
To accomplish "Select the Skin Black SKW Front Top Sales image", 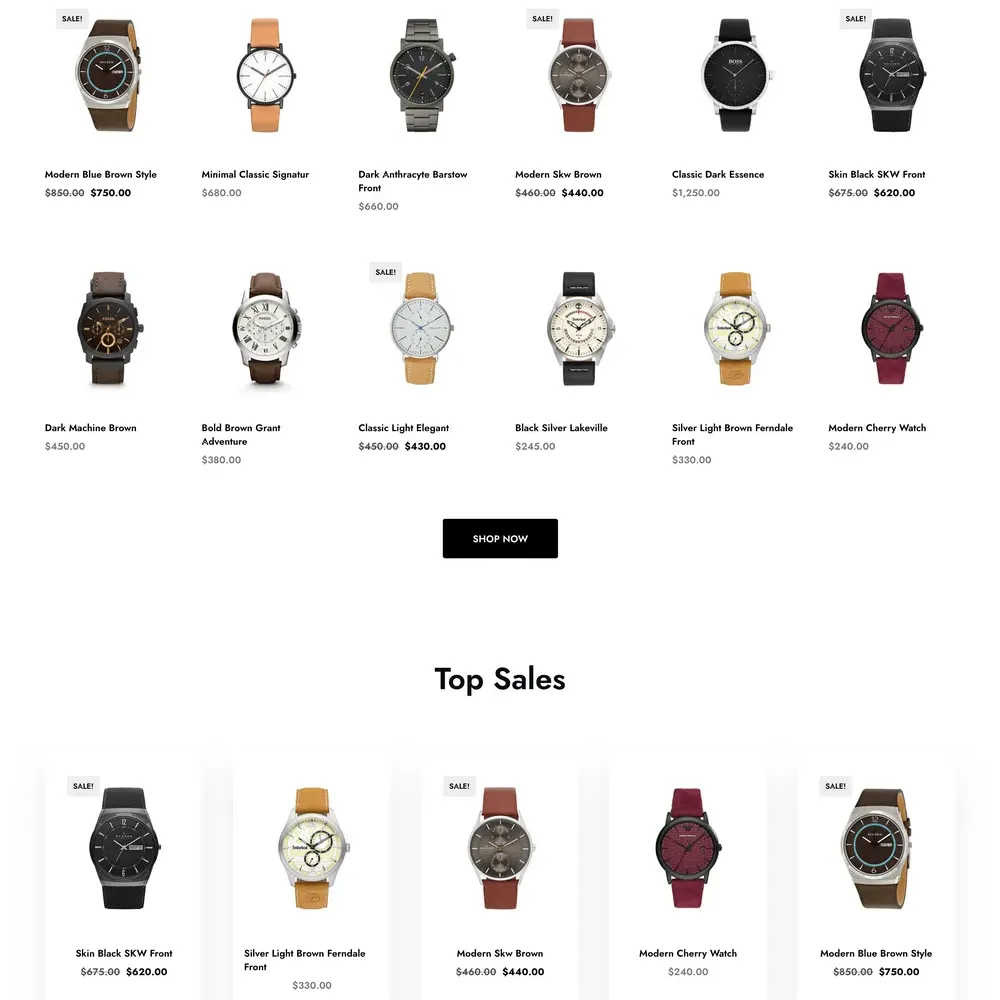I will [x=124, y=848].
